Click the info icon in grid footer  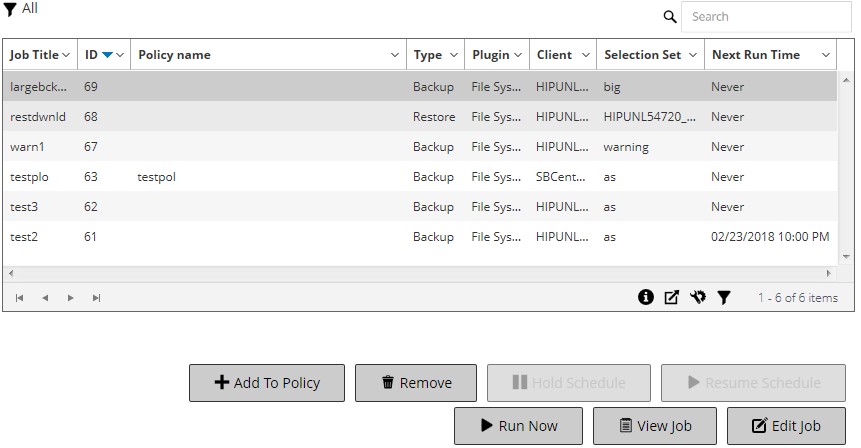pos(646,297)
